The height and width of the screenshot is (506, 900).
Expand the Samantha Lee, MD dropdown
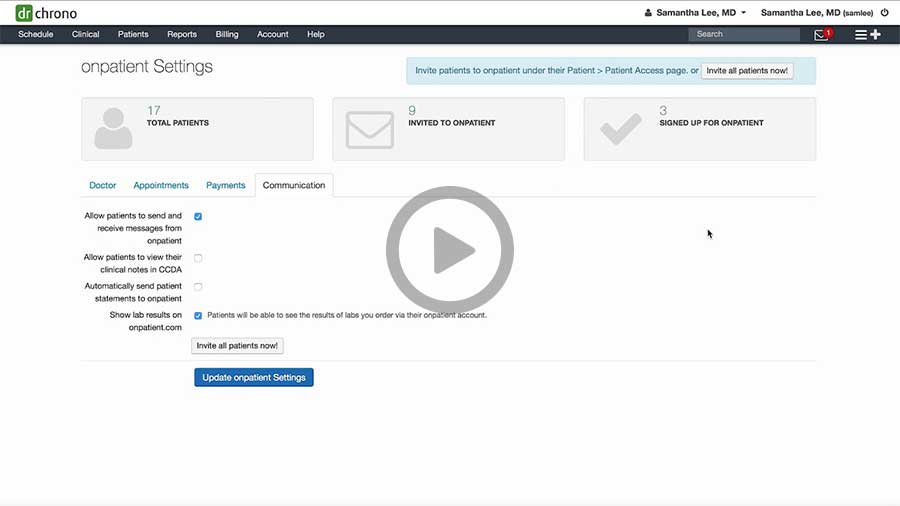point(695,13)
